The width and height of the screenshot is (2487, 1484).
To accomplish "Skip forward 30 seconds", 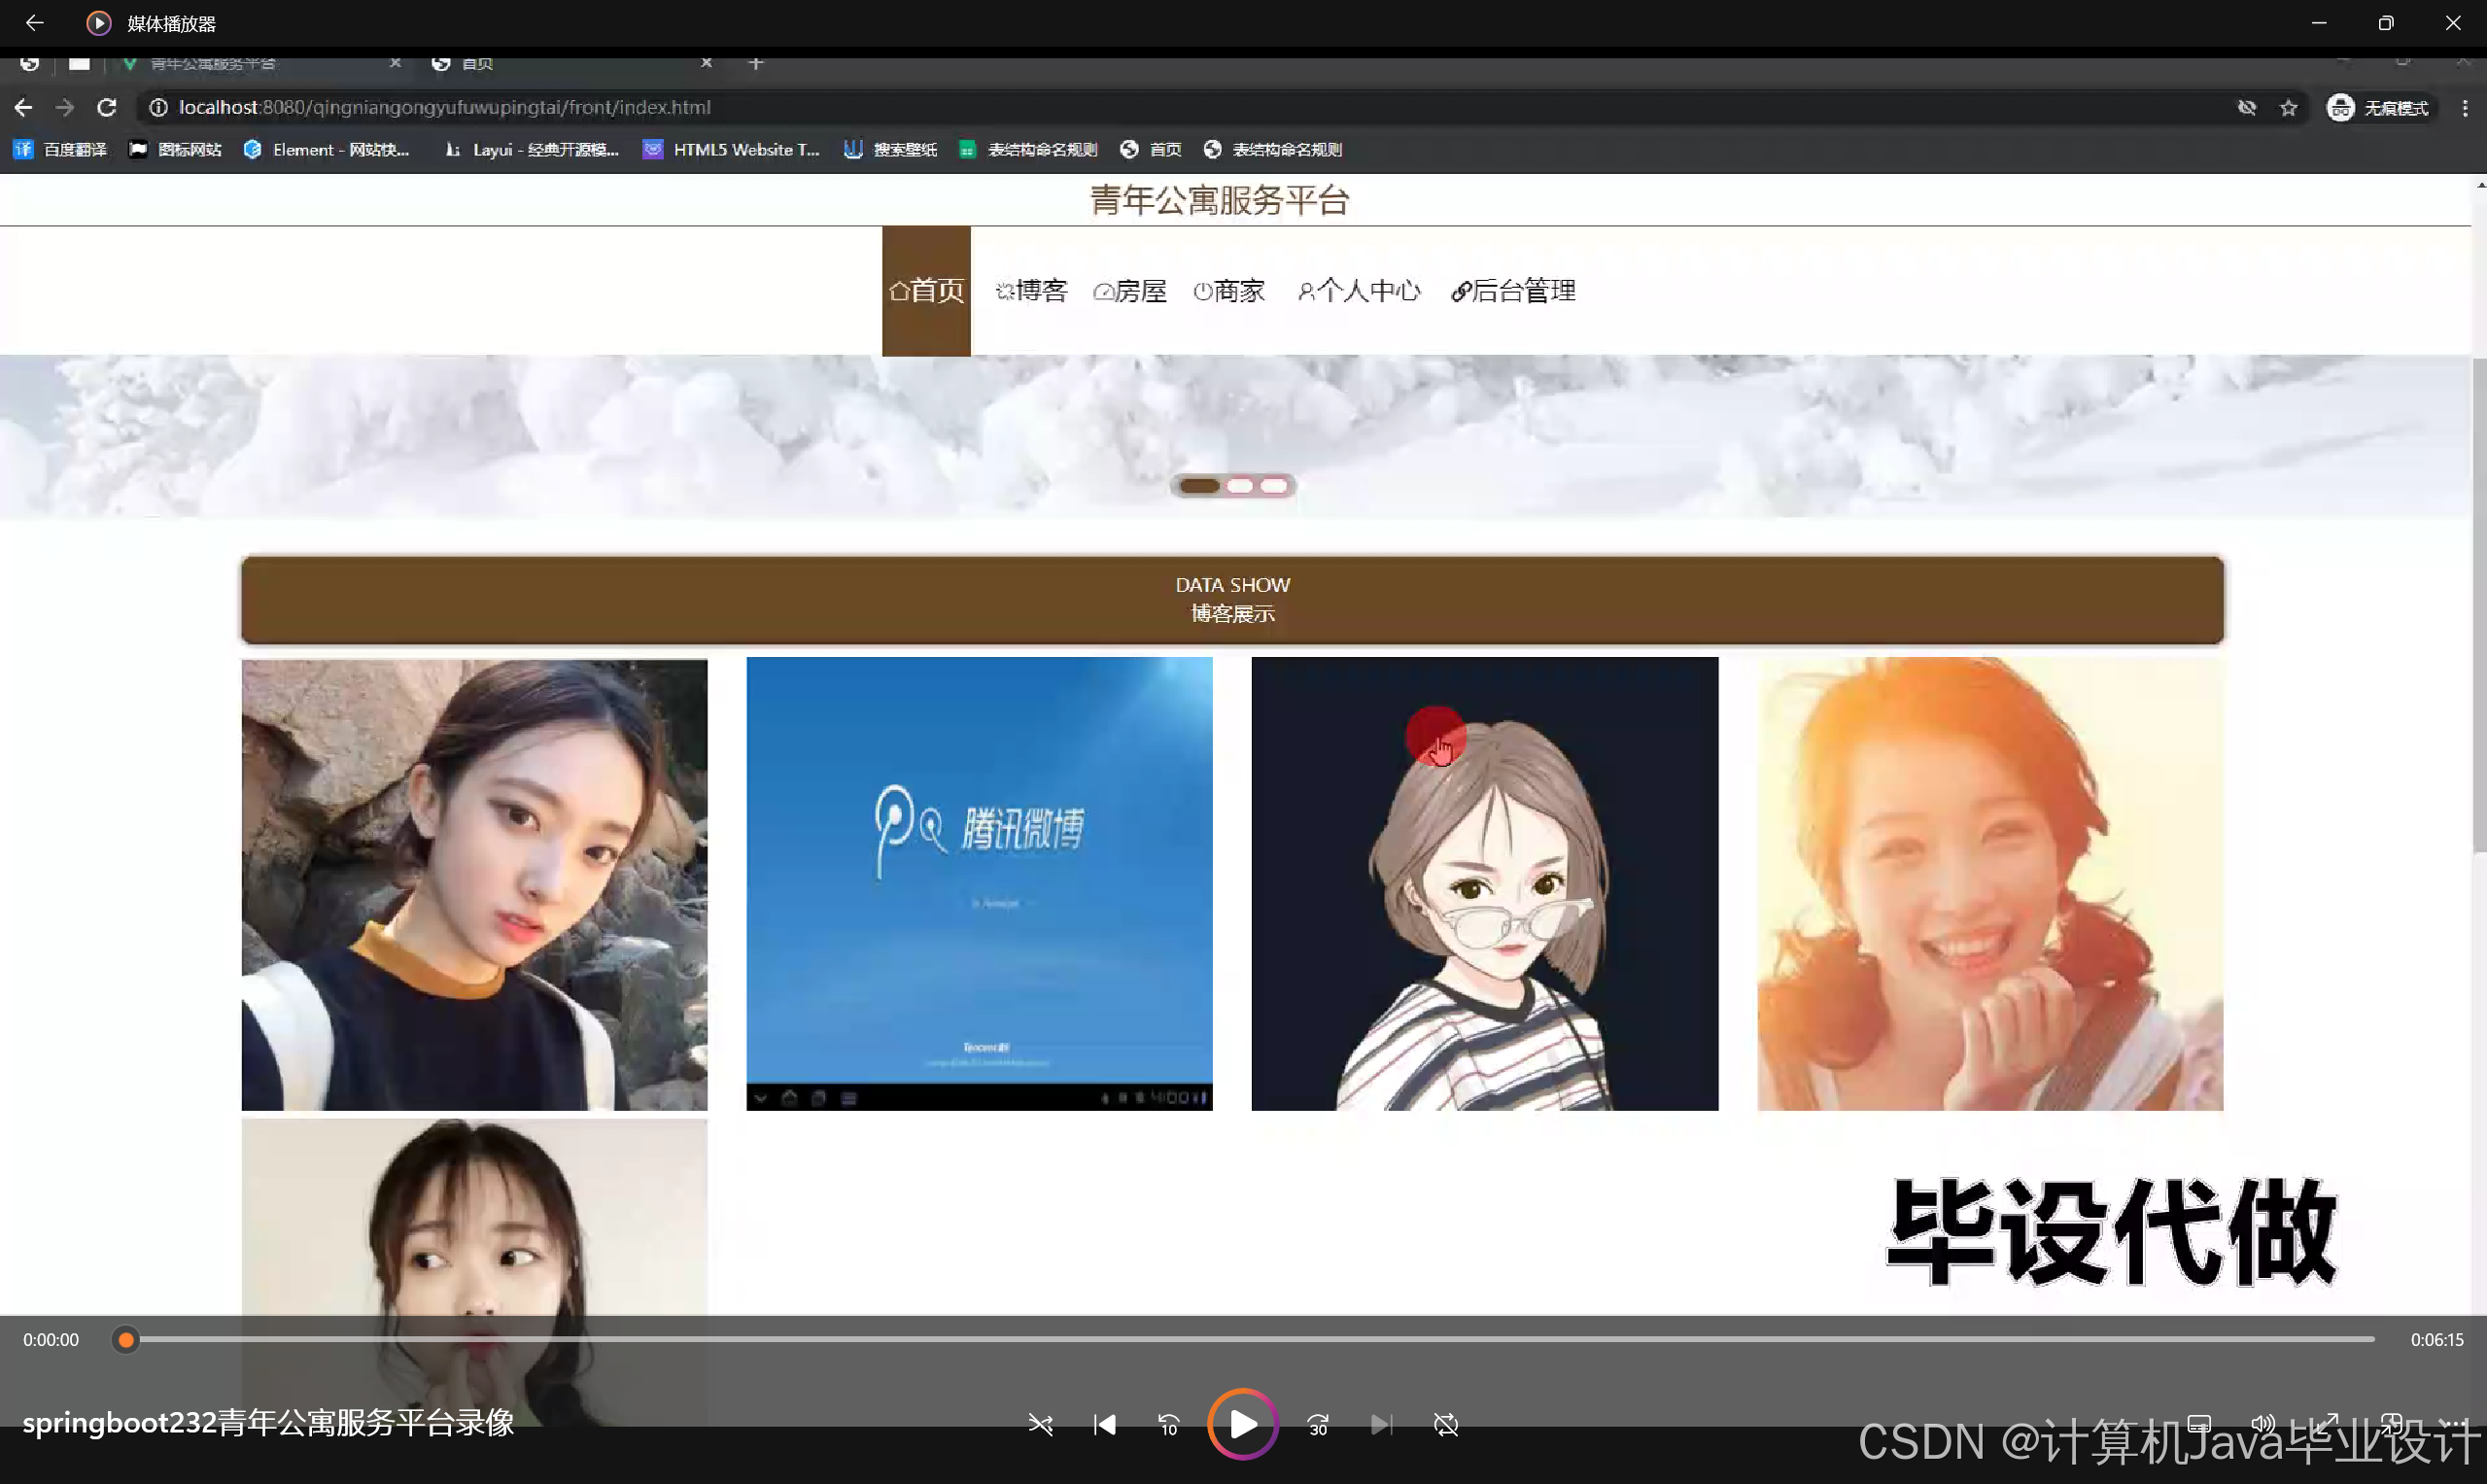I will click(x=1318, y=1424).
